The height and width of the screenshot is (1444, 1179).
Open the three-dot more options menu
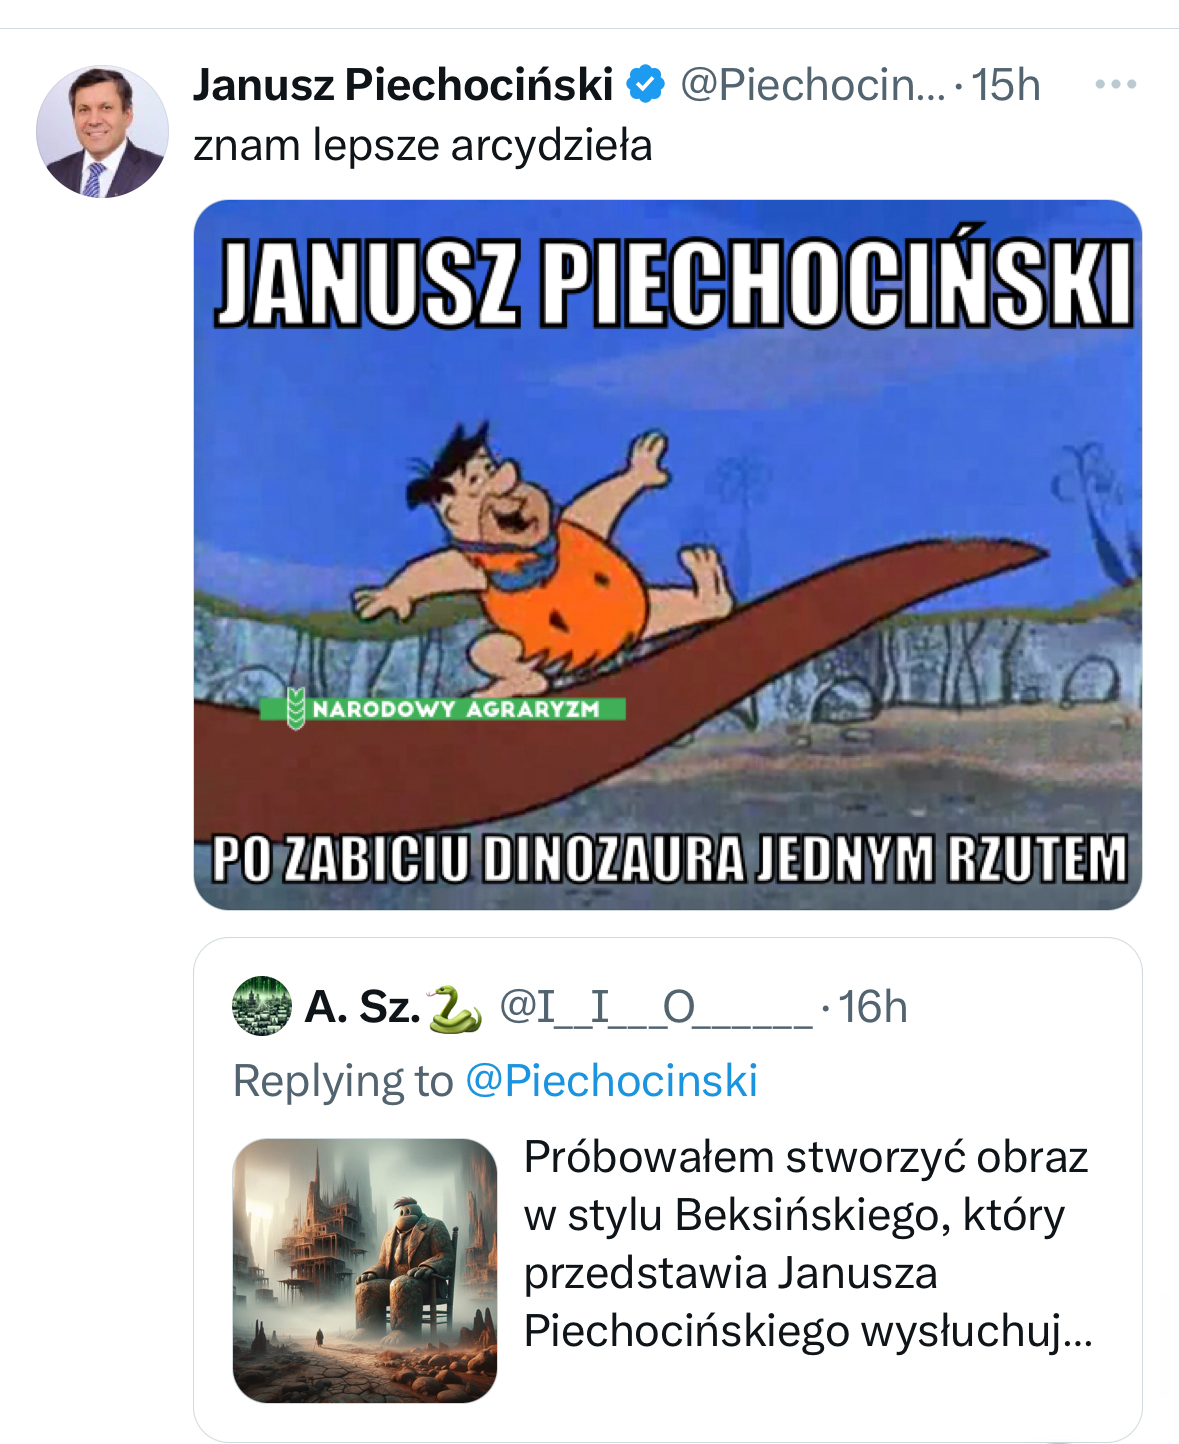pos(1115,85)
